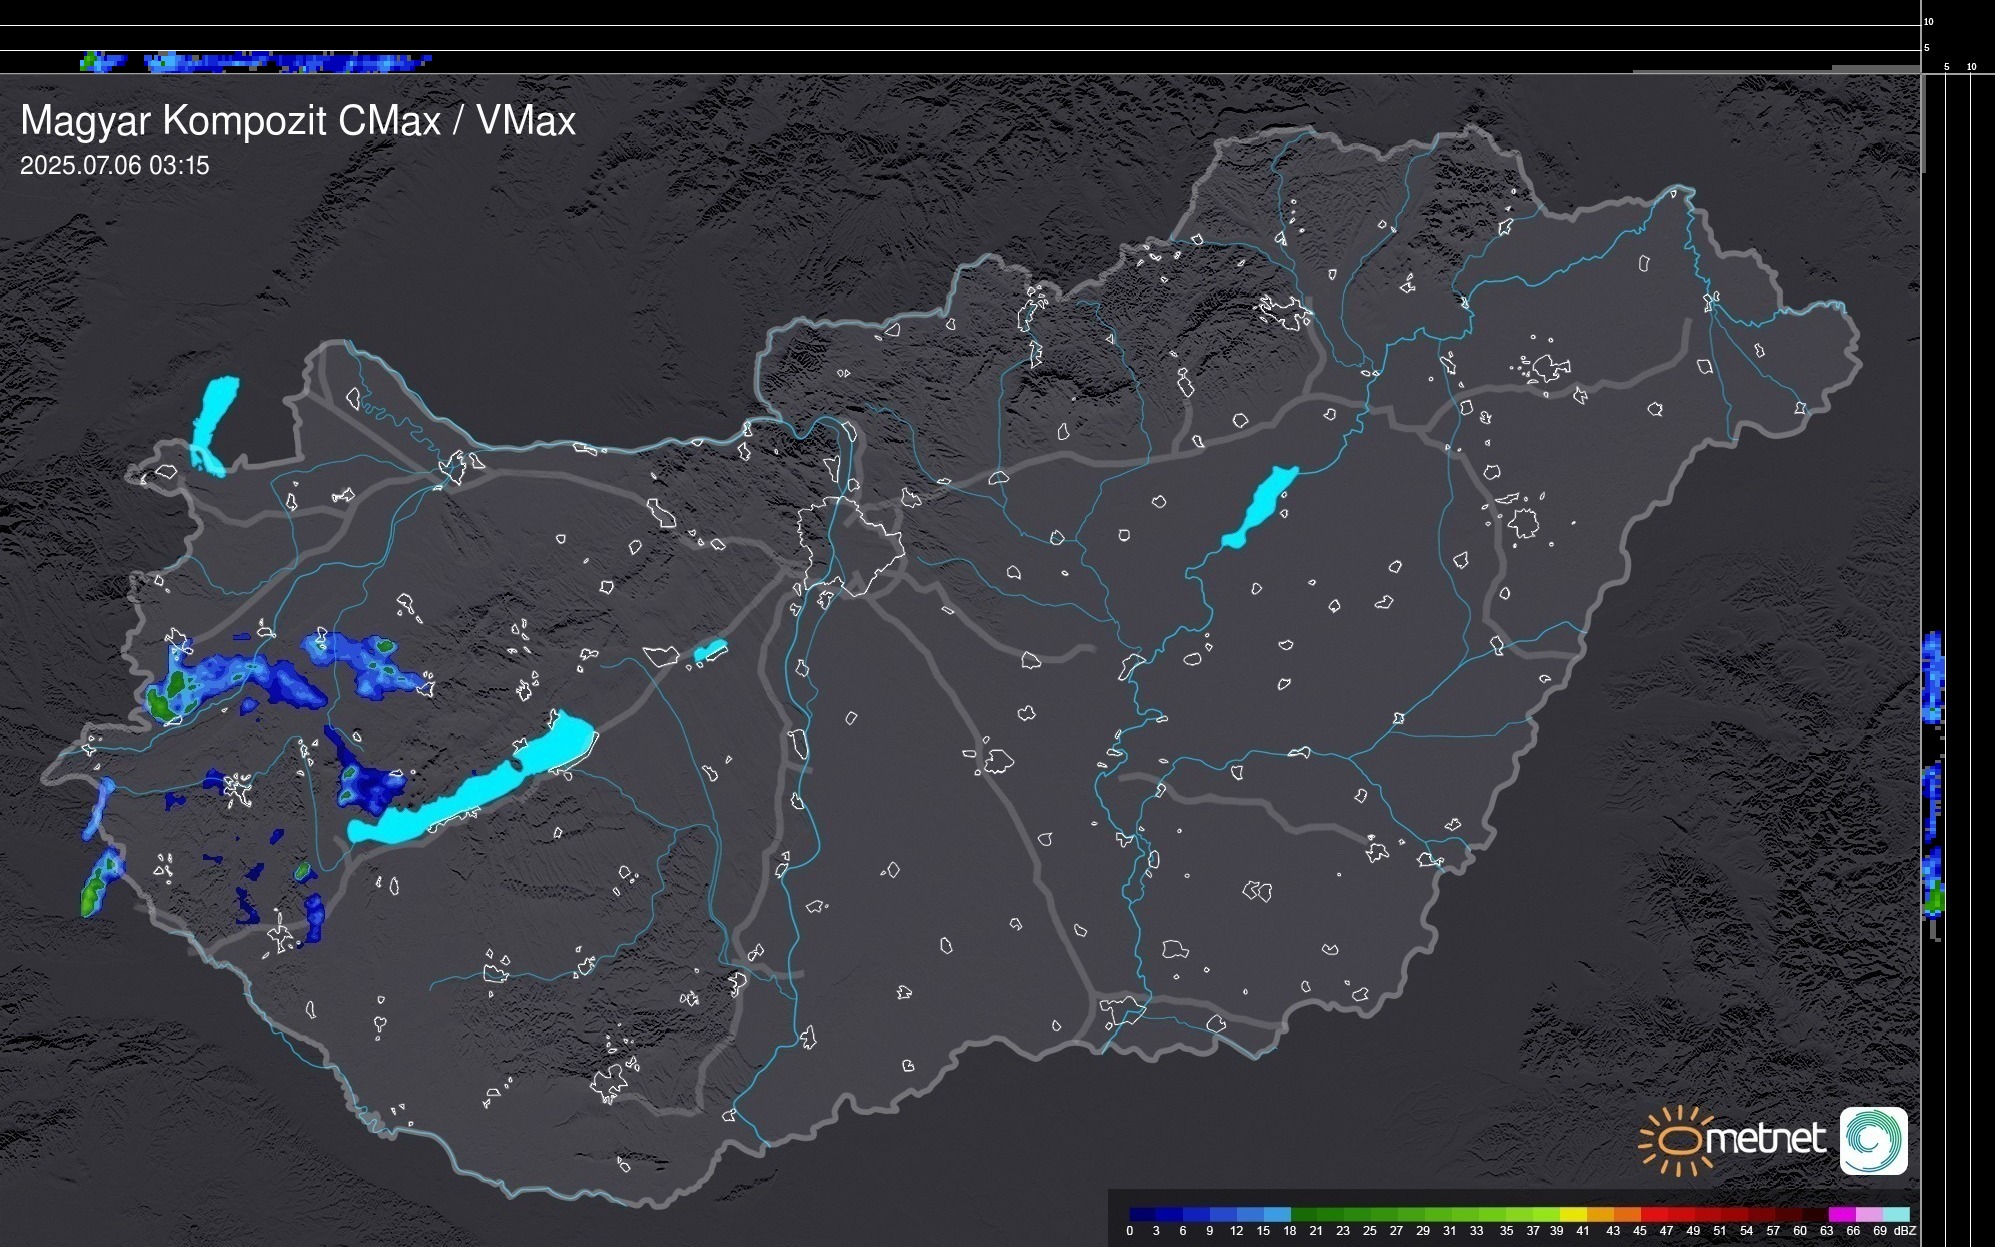This screenshot has width=1995, height=1247.
Task: Click the 2025.07.06 03:15 timestamp
Action: coord(115,166)
